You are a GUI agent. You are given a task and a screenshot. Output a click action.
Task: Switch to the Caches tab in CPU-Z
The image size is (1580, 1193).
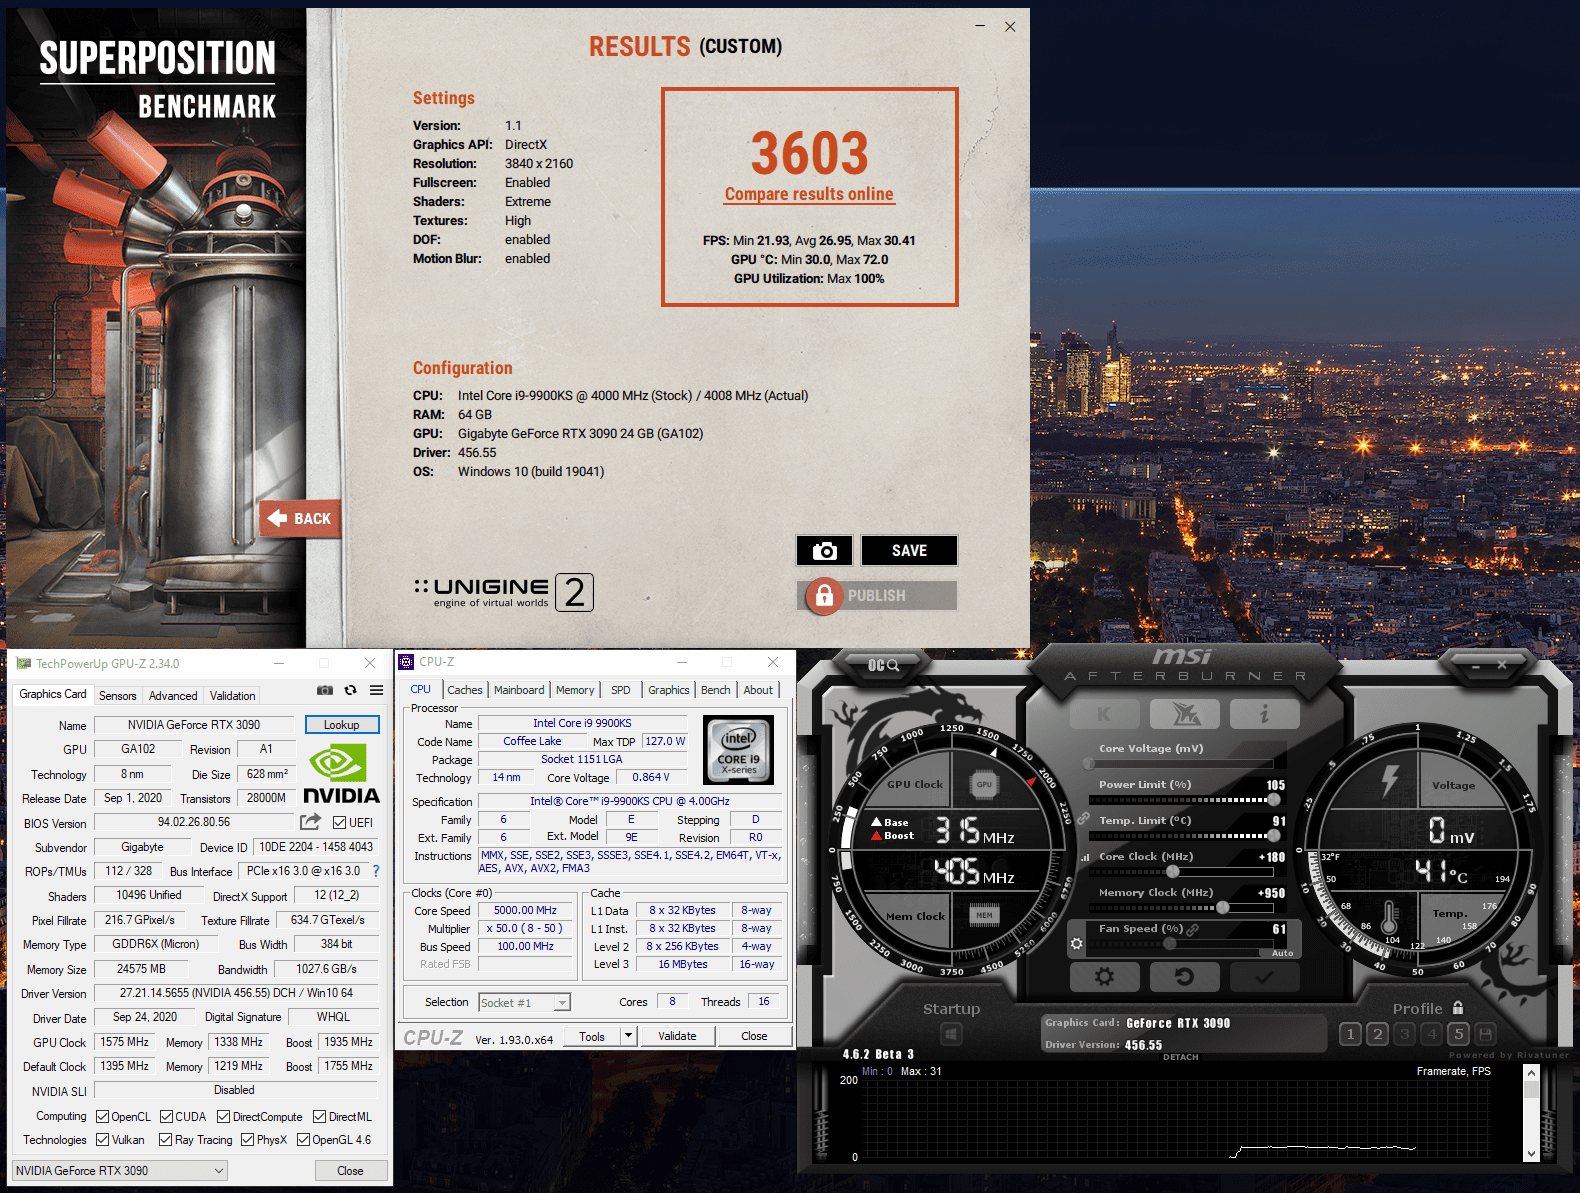465,690
